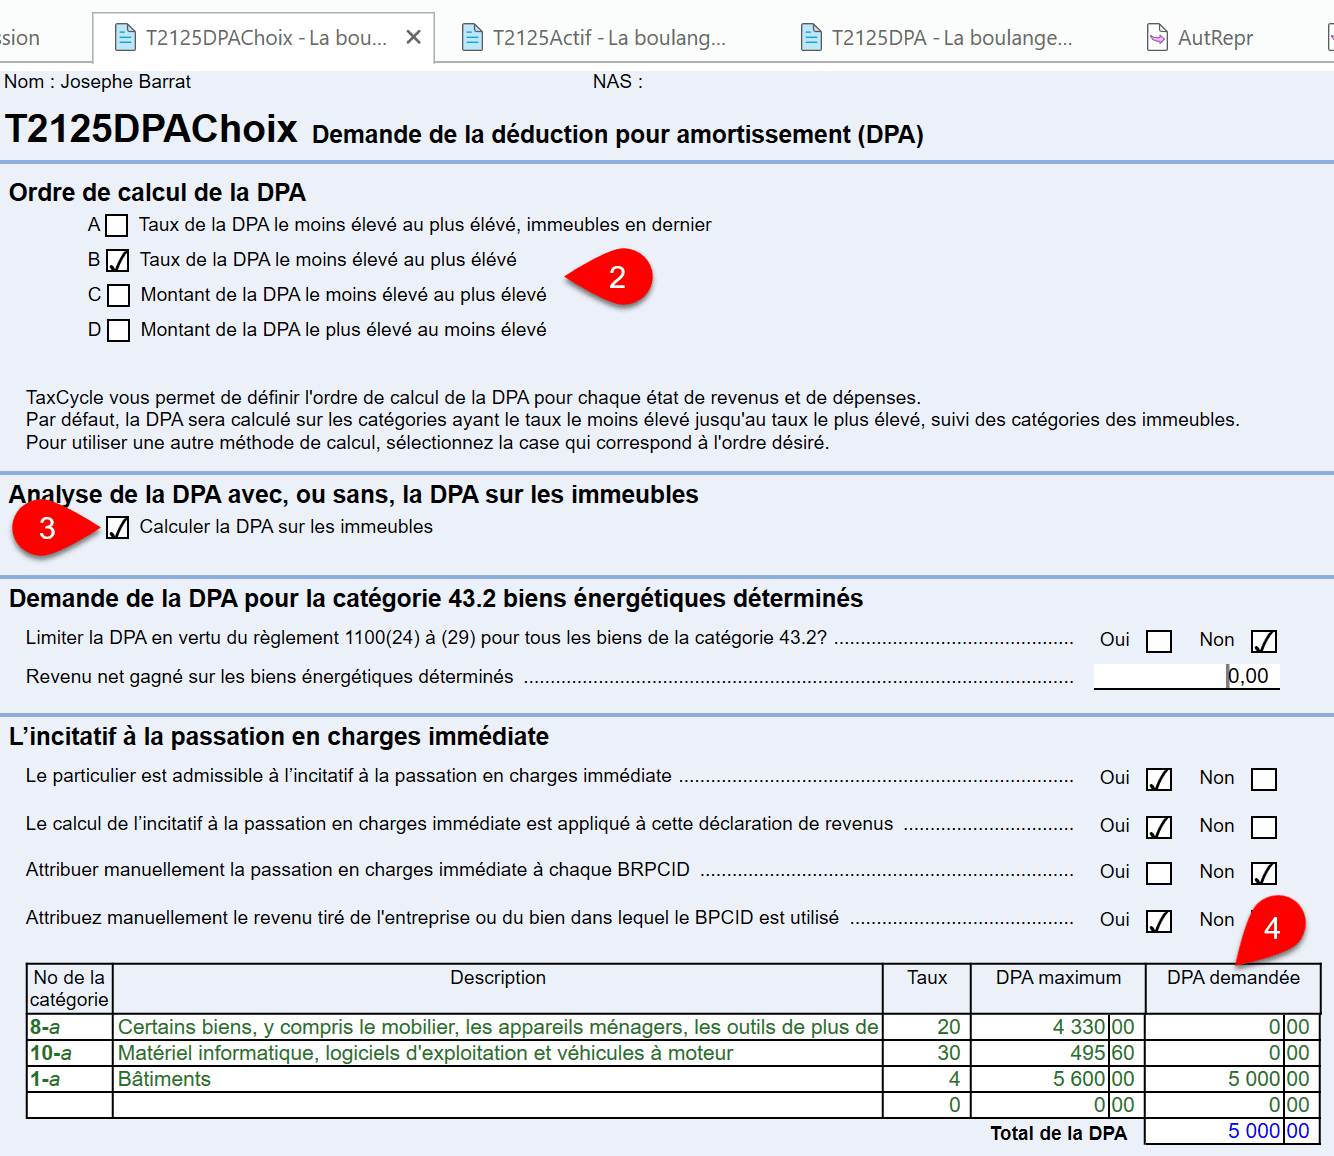
Task: Check option D Montant le plus élevé
Action: pyautogui.click(x=118, y=331)
